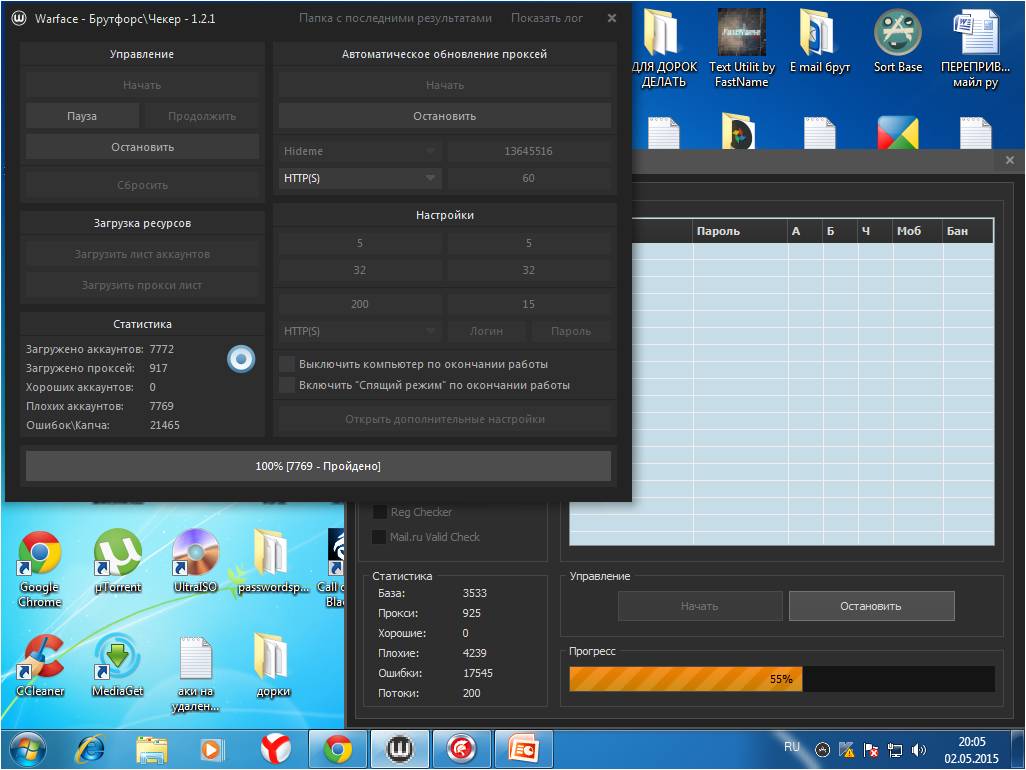Click Загрузить прокси лист button
Screen dimensions: 1026x770
pyautogui.click(x=143, y=285)
